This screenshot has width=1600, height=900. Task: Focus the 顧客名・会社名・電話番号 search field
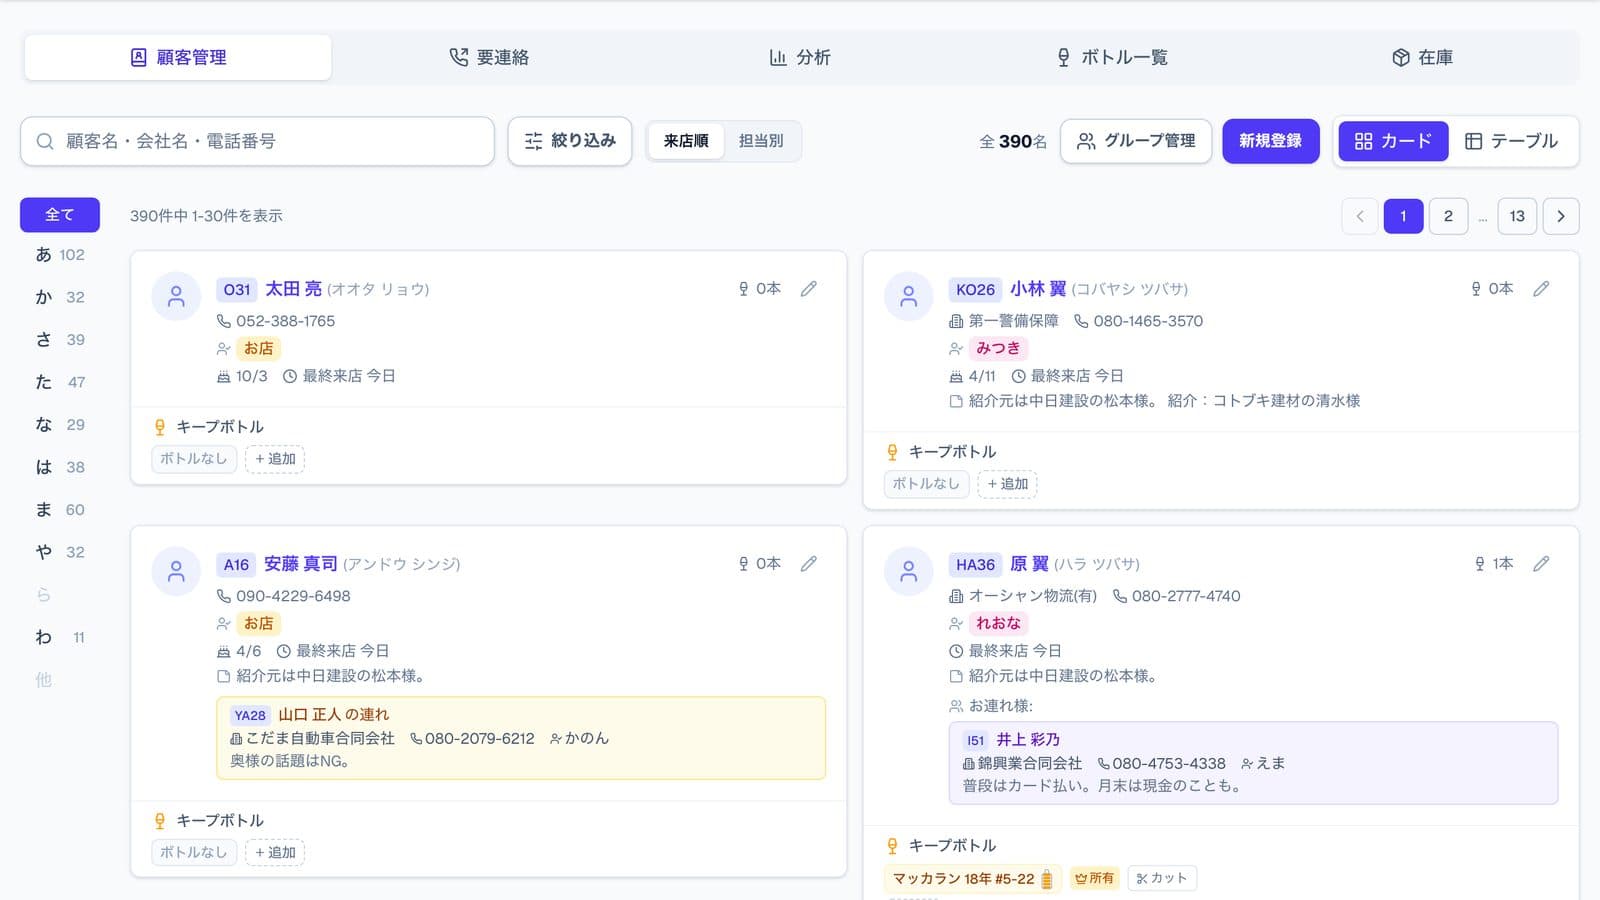coord(257,141)
